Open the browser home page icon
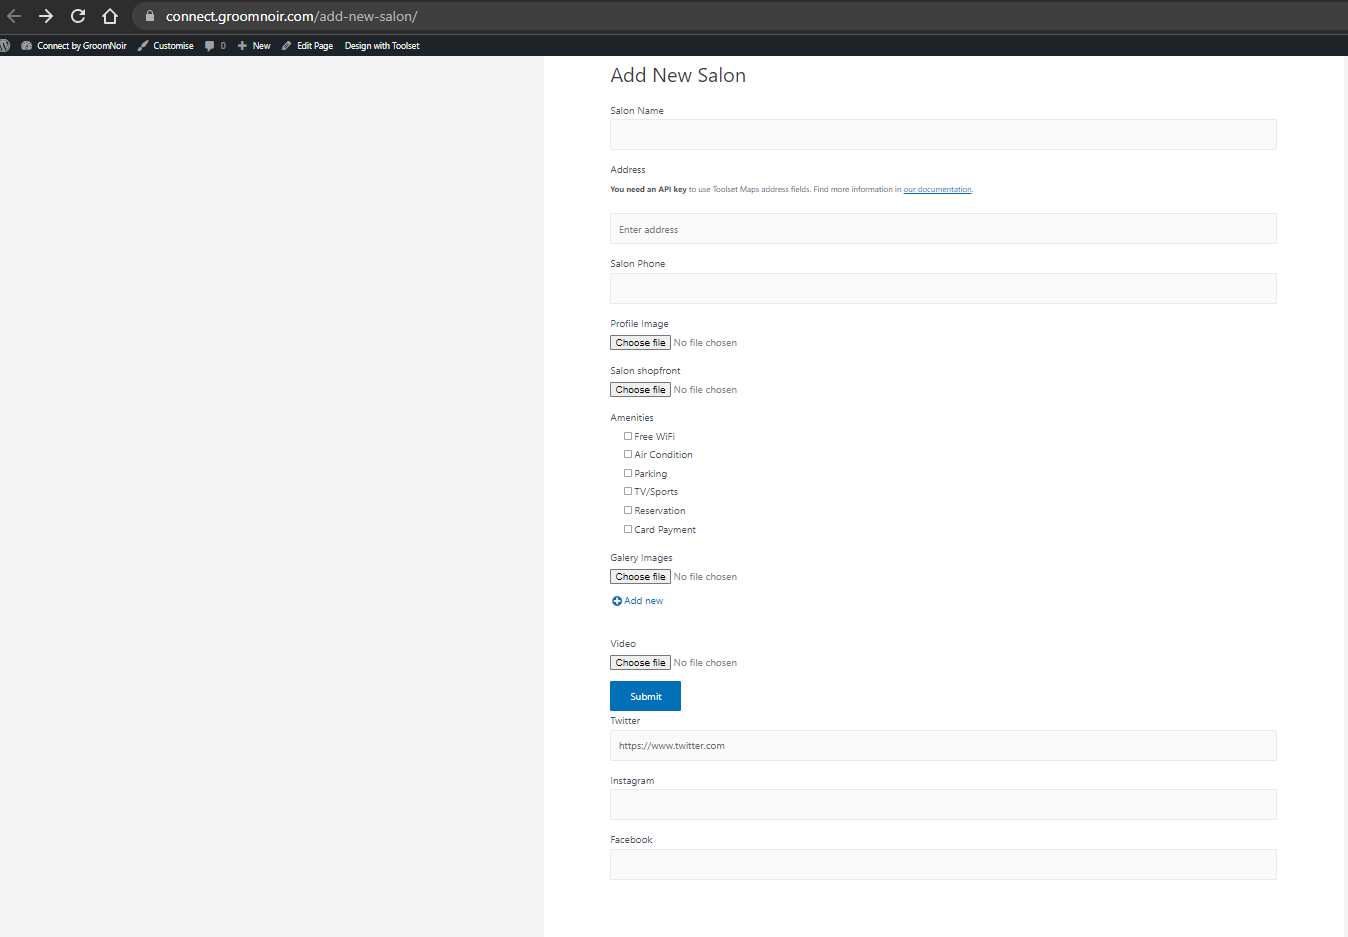The height and width of the screenshot is (937, 1348). point(110,16)
